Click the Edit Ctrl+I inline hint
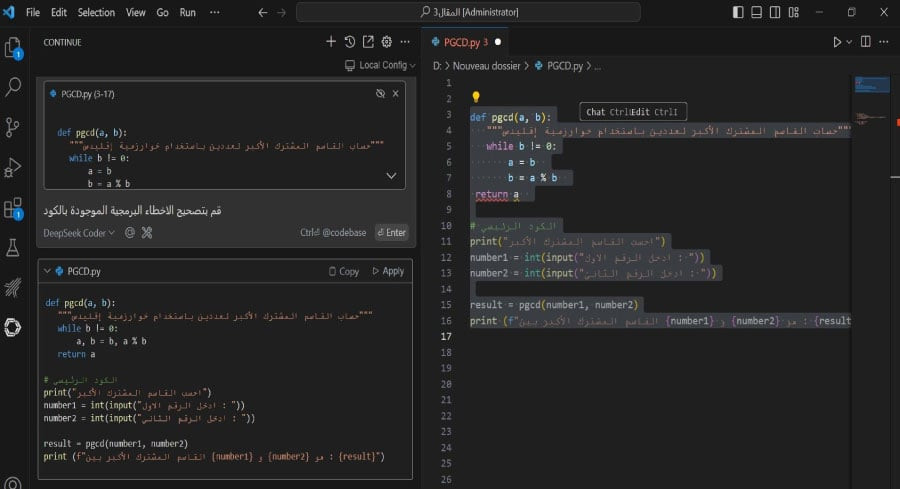The height and width of the screenshot is (489, 900). click(x=654, y=112)
